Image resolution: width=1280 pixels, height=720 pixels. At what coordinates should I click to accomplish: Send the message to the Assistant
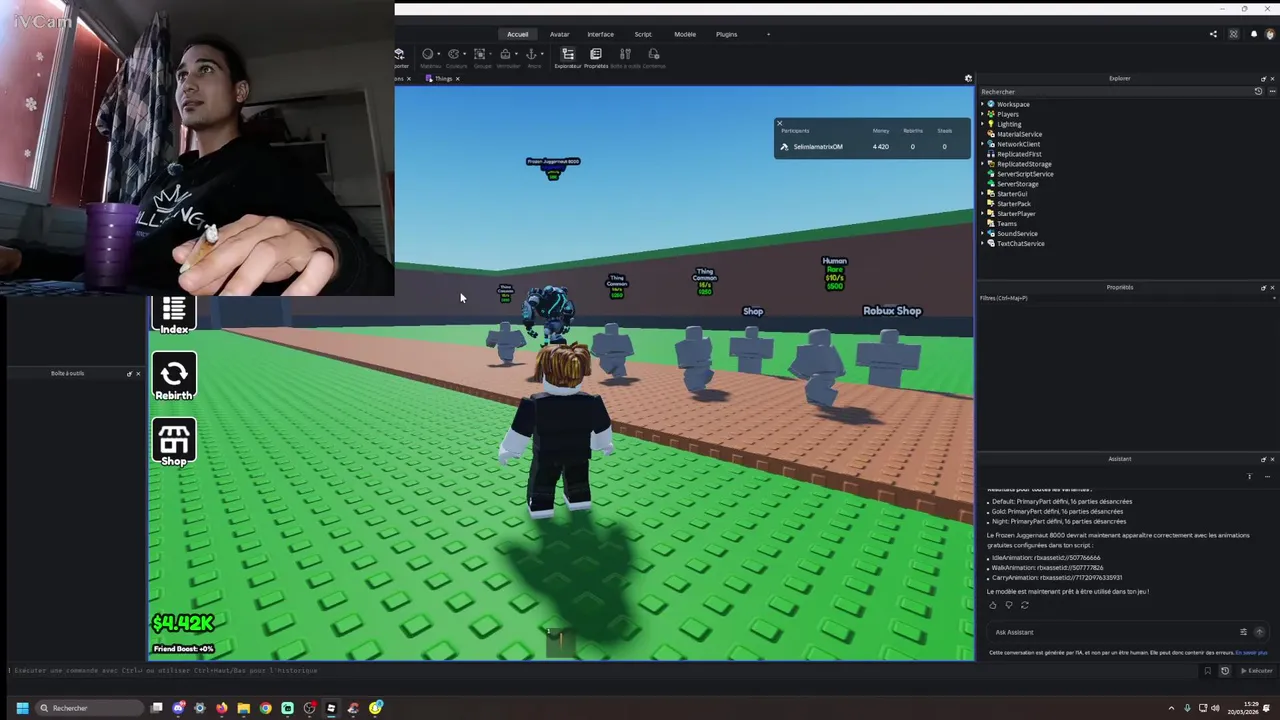[1259, 632]
